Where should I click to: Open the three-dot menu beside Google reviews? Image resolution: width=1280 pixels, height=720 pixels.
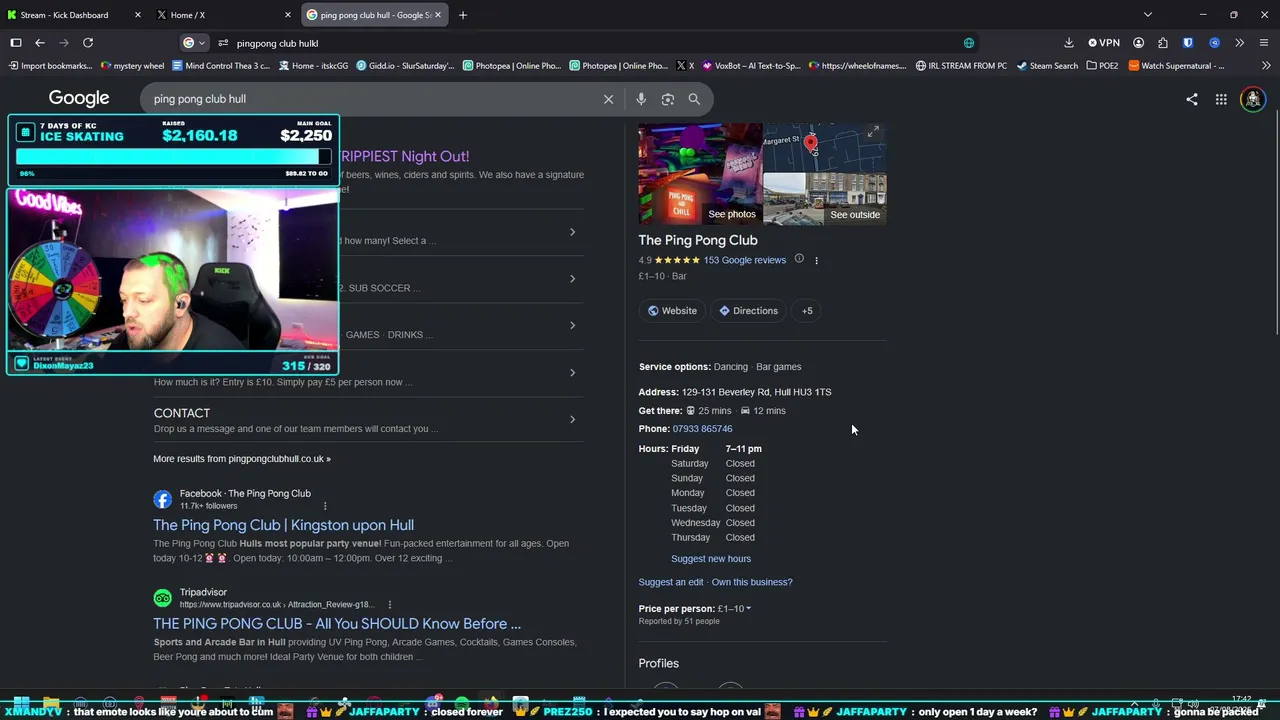(x=816, y=260)
